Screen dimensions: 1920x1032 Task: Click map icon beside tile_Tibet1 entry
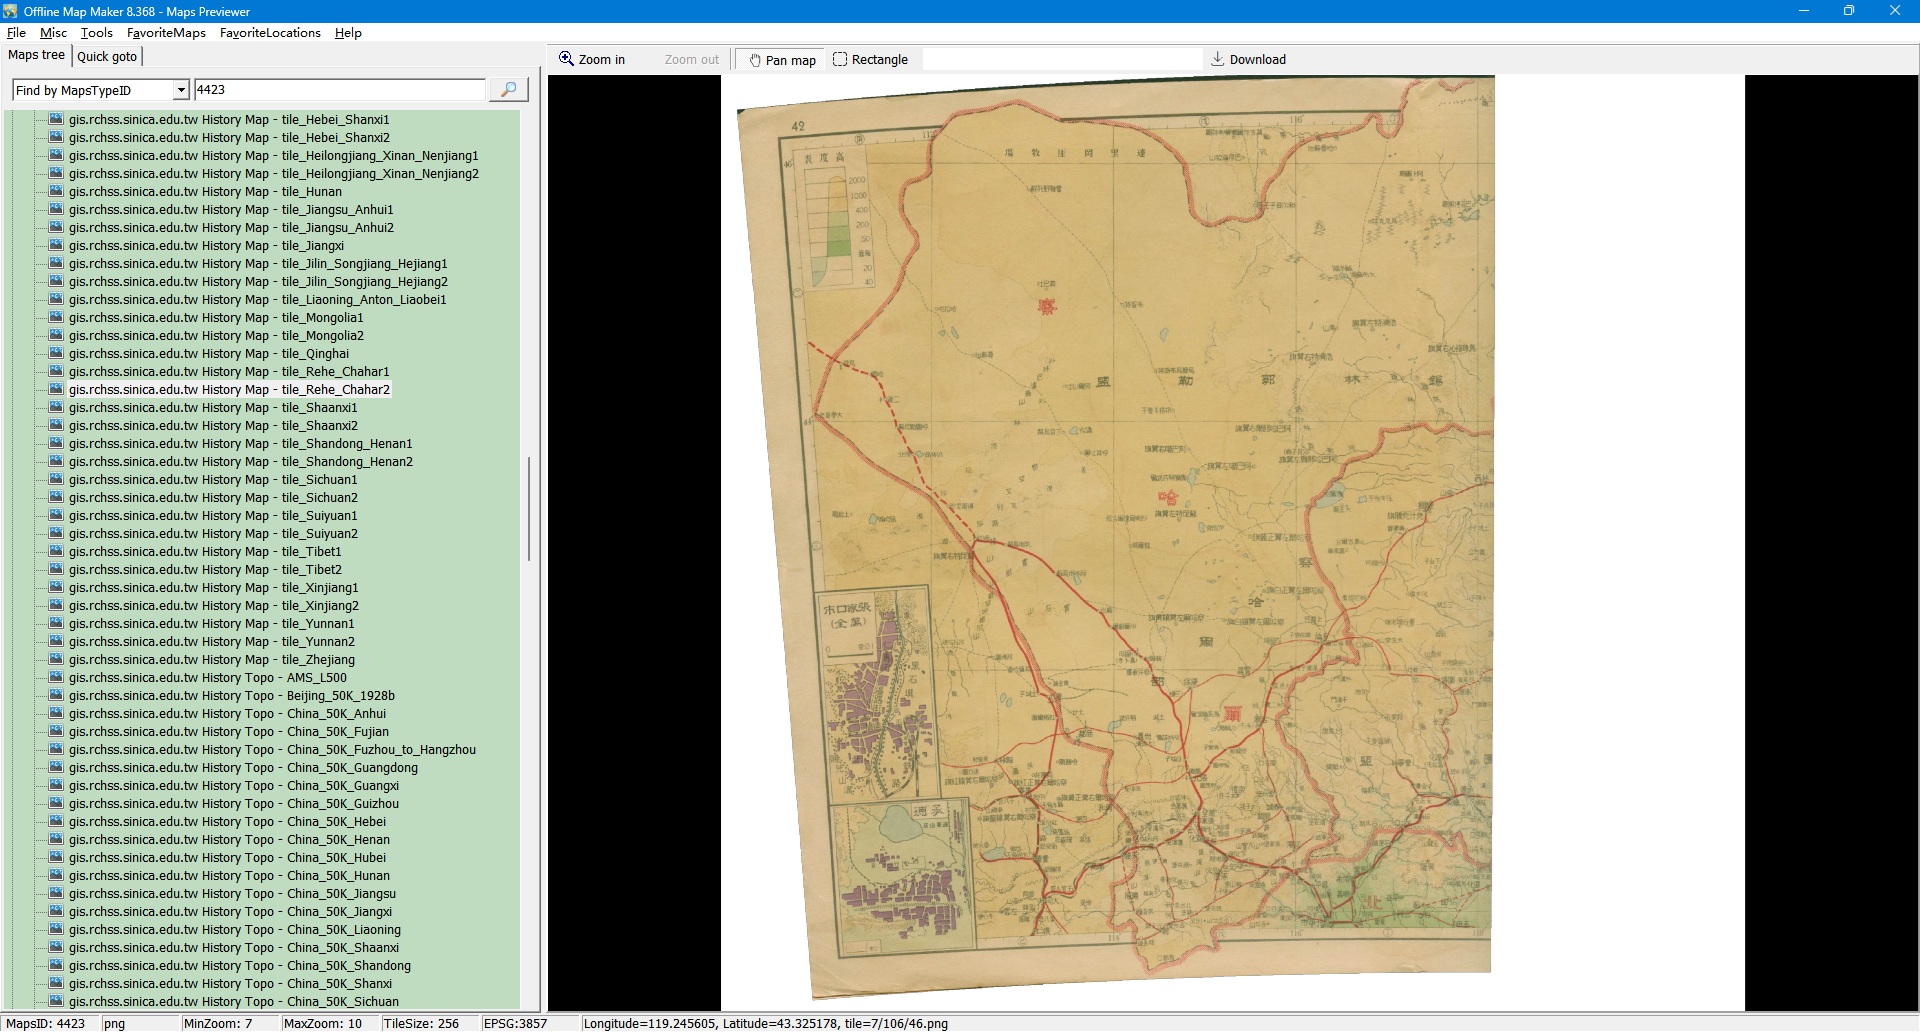(56, 552)
